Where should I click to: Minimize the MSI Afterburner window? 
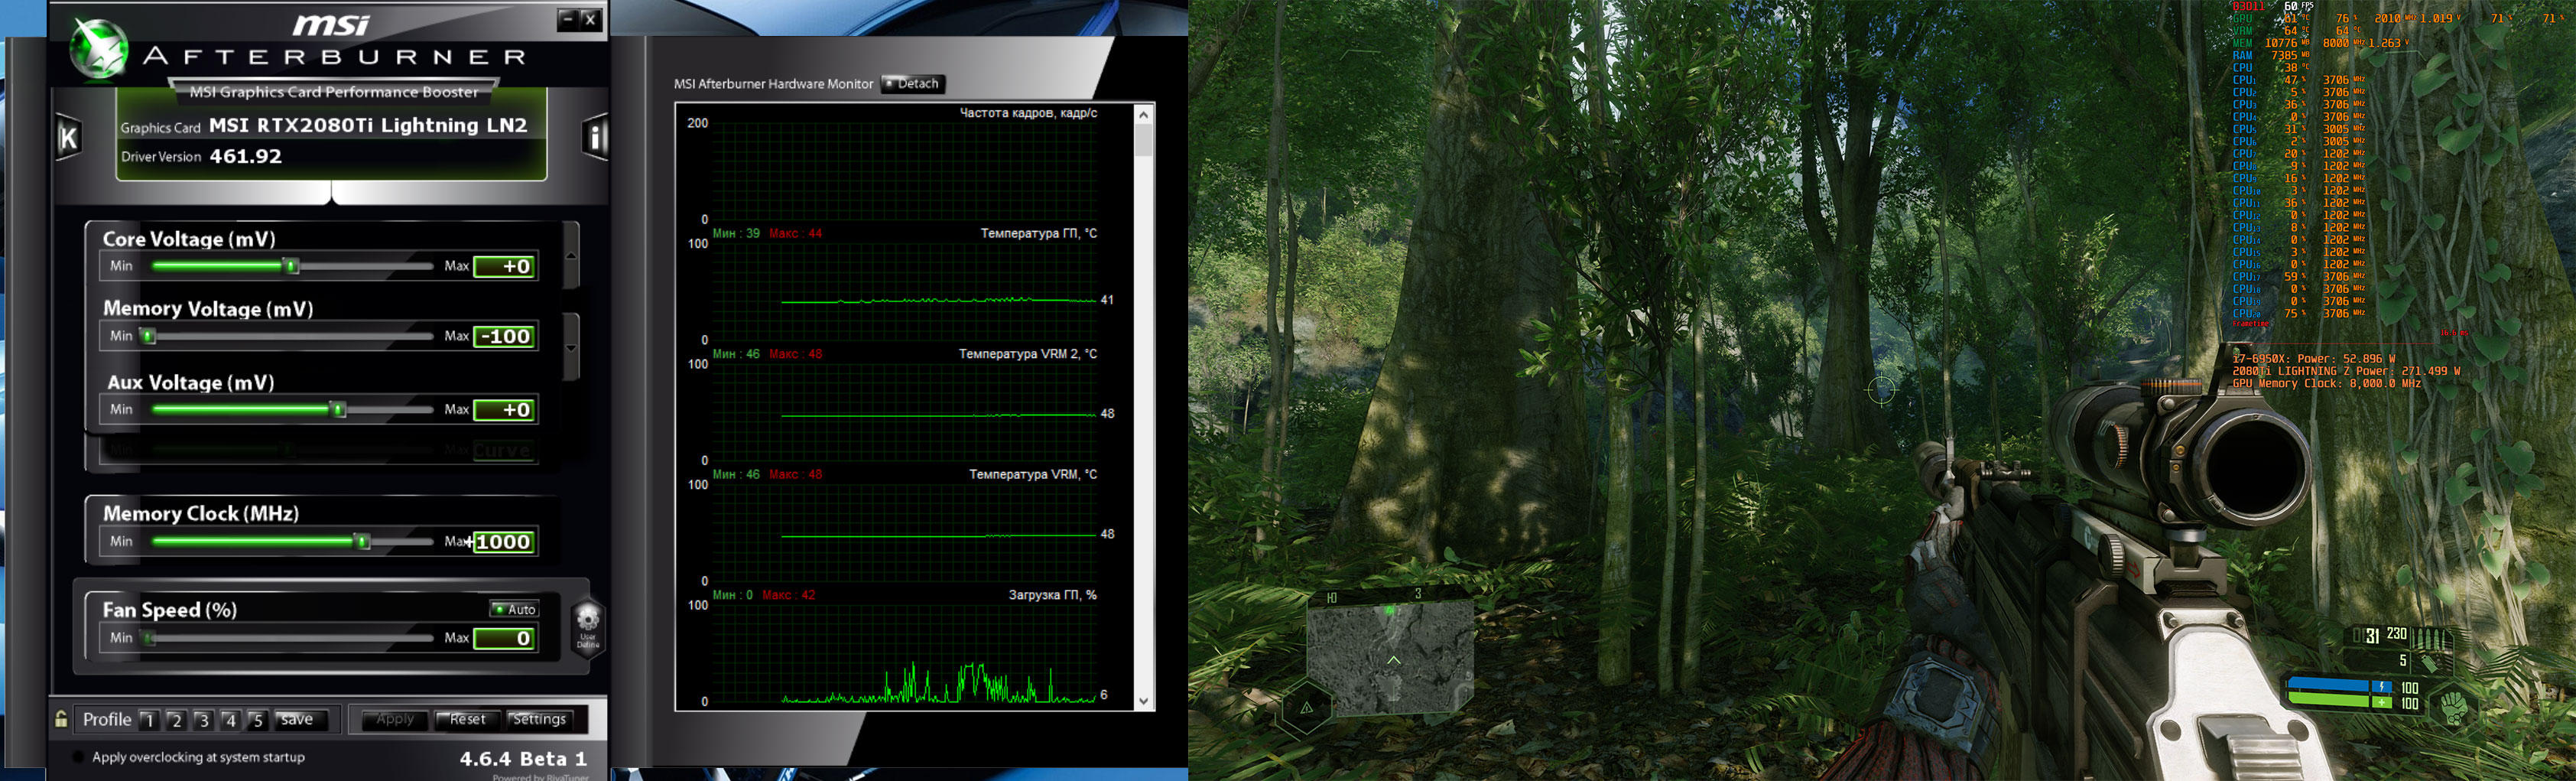[x=568, y=19]
